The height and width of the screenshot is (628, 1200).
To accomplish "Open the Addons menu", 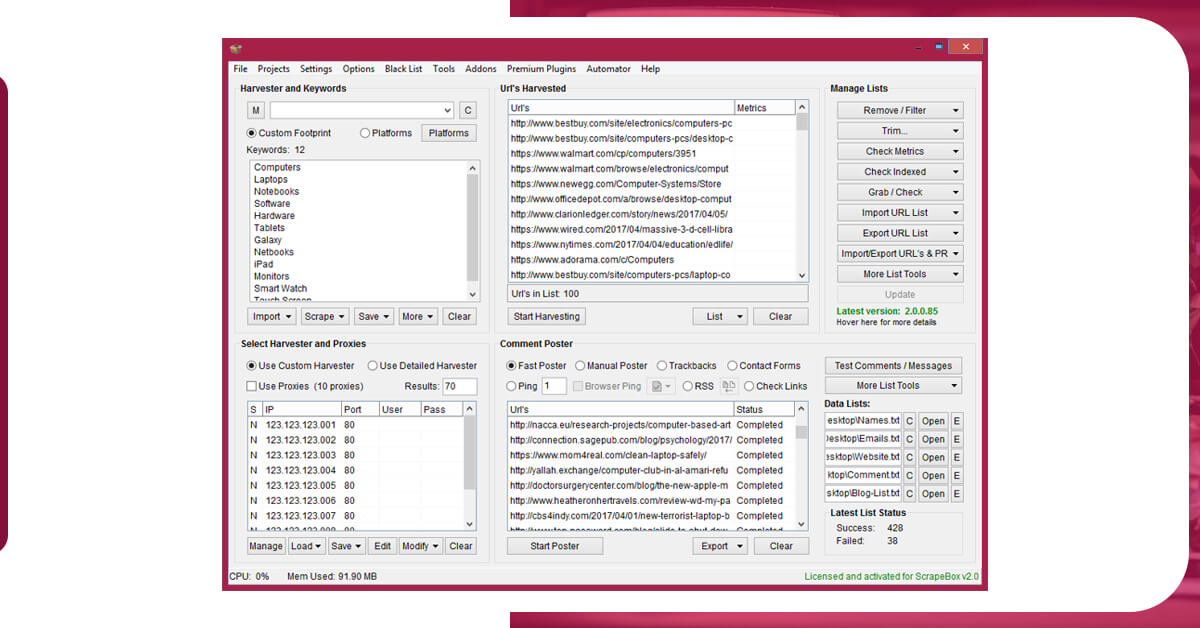I will [x=481, y=69].
